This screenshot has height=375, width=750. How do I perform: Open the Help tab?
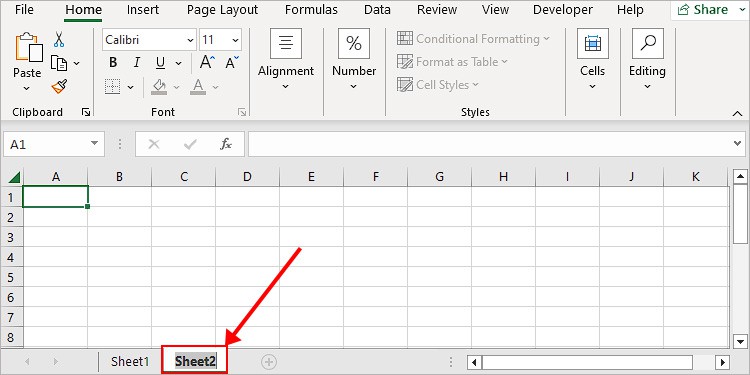(630, 10)
